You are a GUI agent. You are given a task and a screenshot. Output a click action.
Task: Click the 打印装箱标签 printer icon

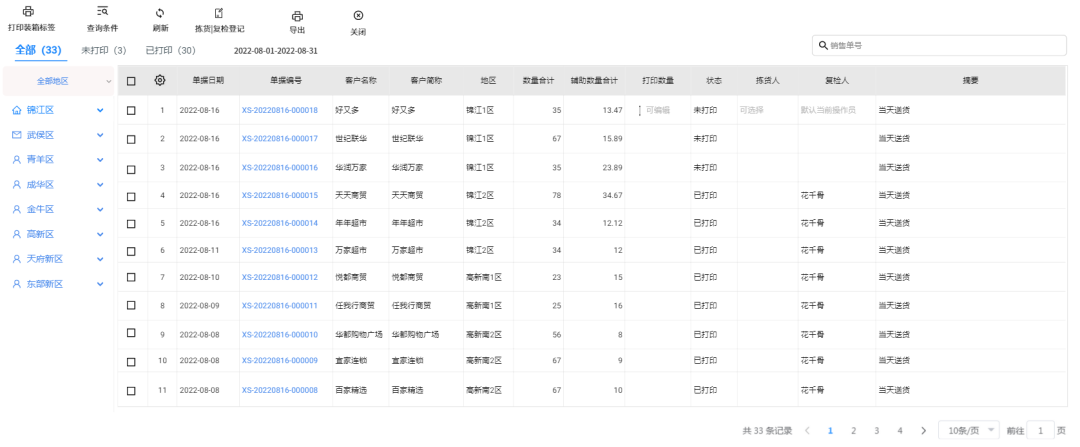[27, 11]
